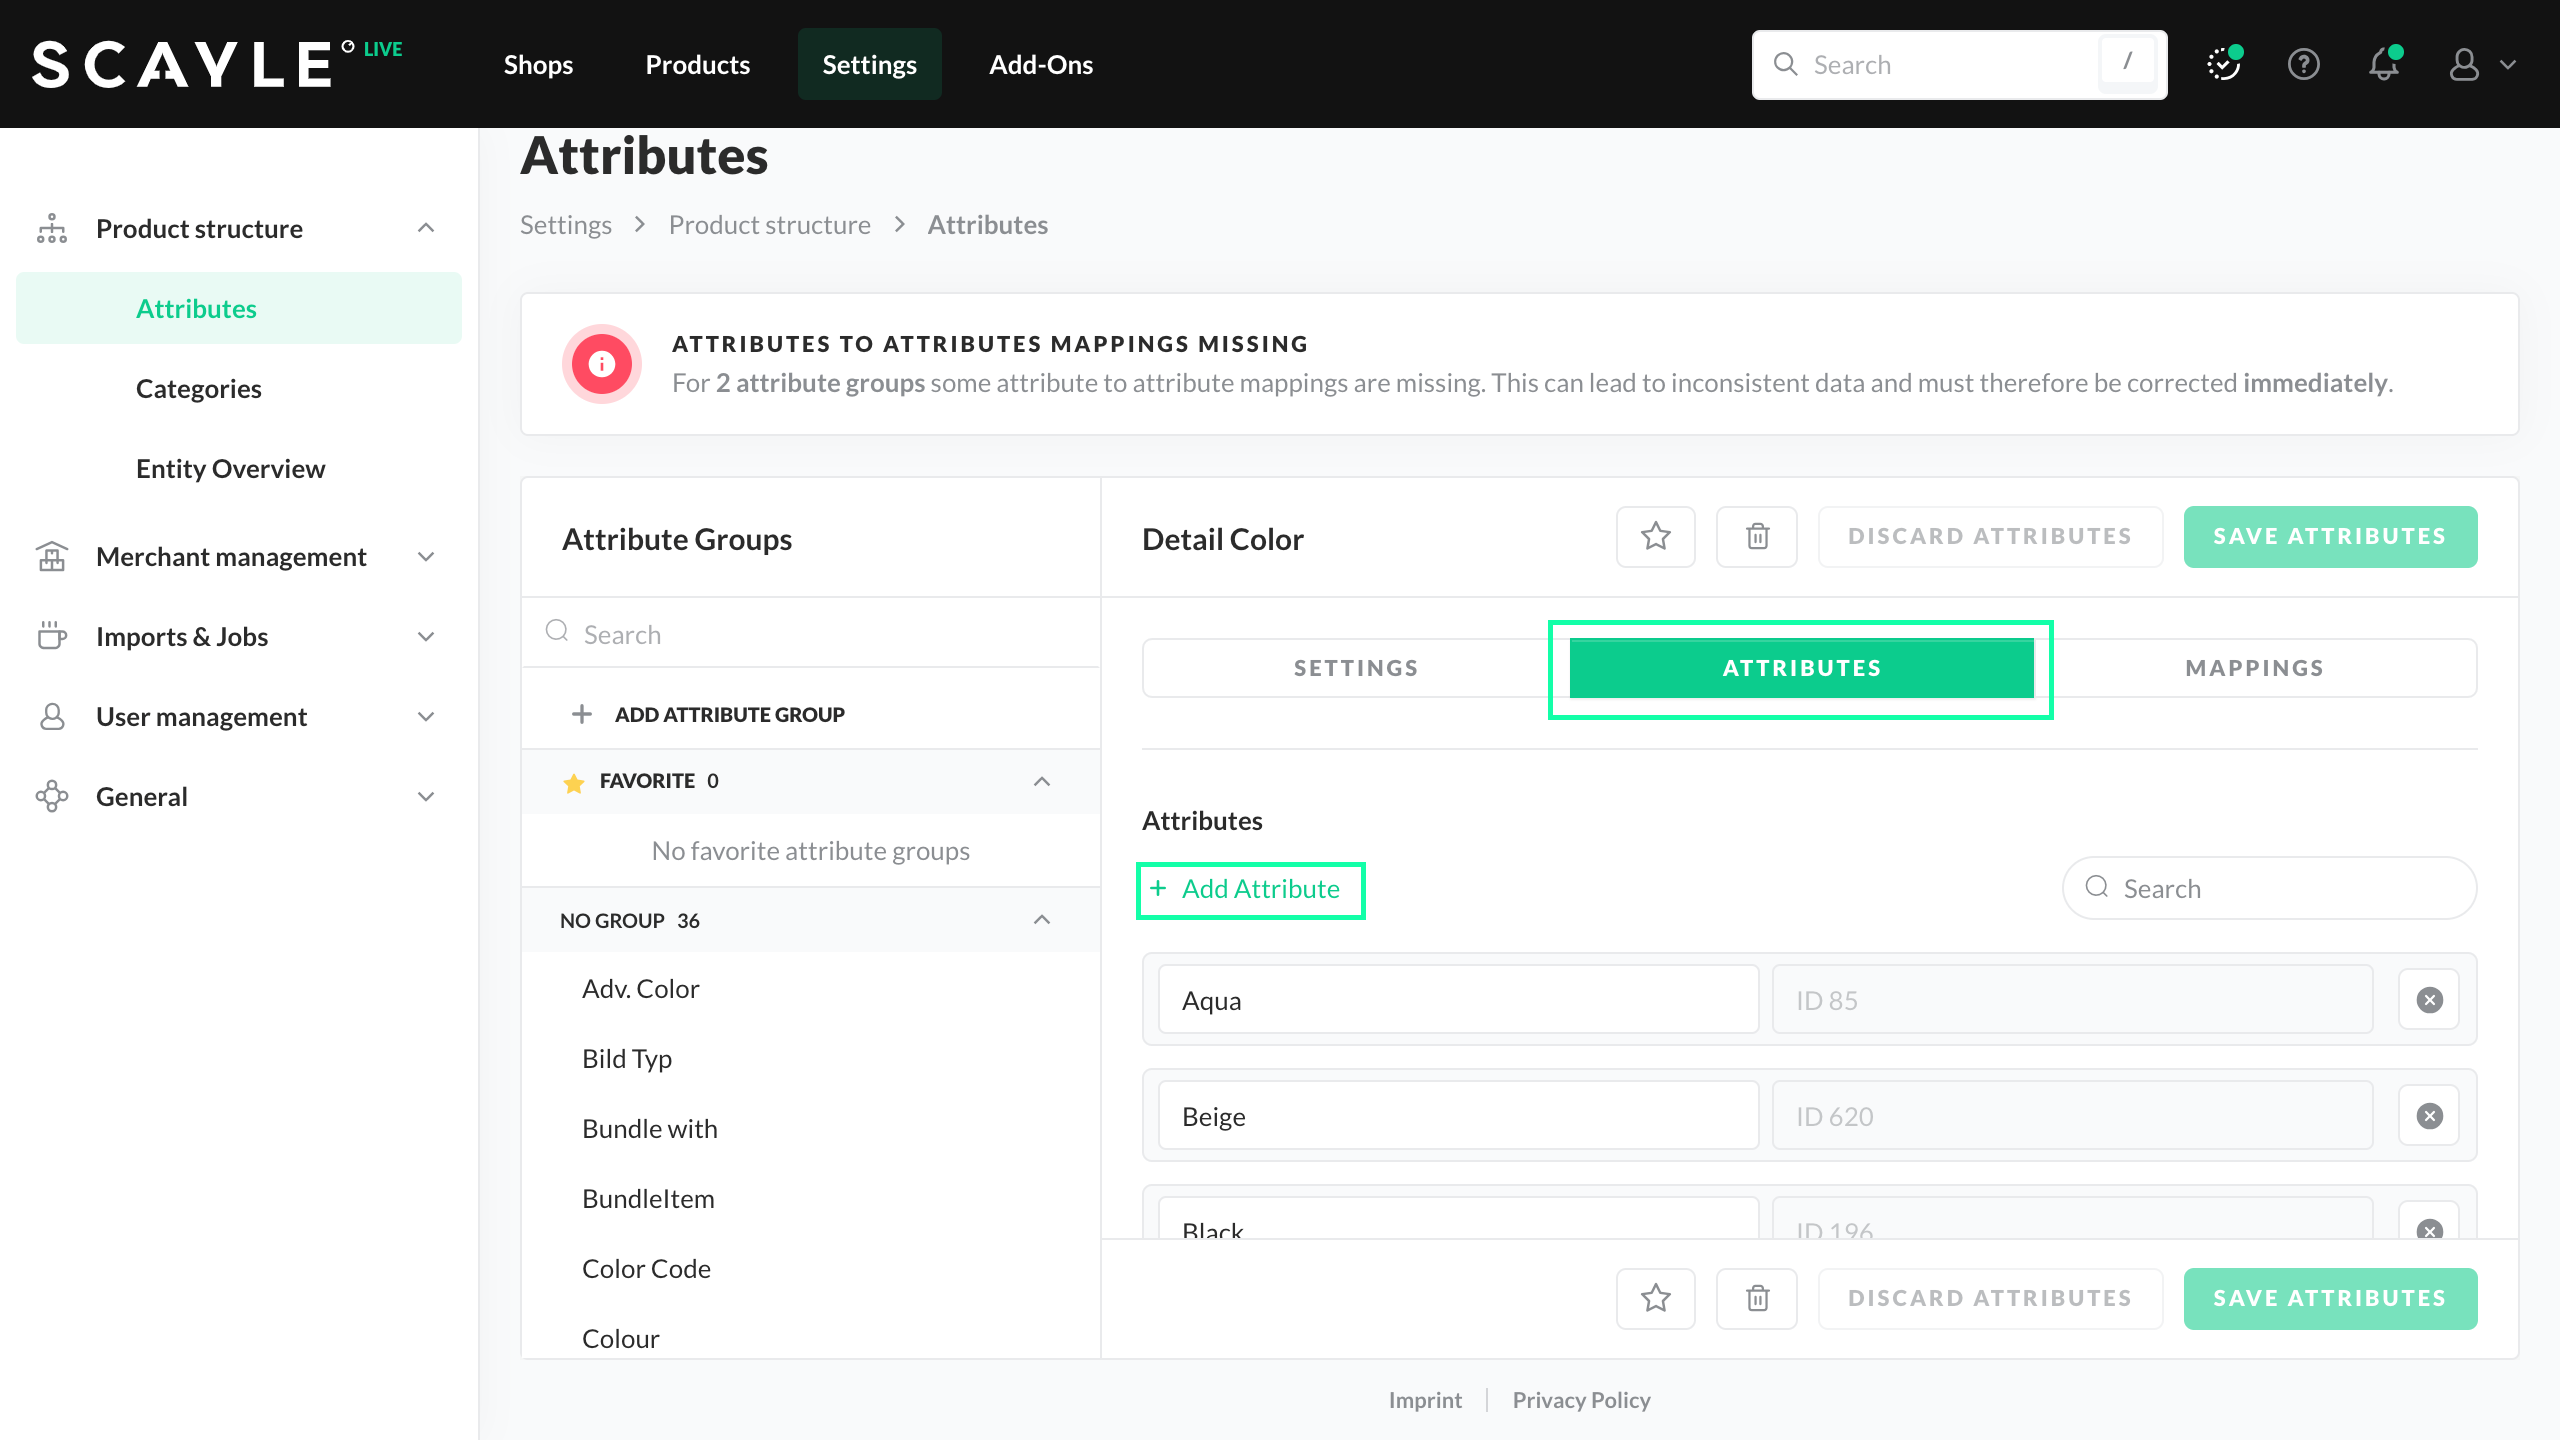The height and width of the screenshot is (1440, 2560).
Task: Click top Save Attributes button
Action: tap(2329, 537)
